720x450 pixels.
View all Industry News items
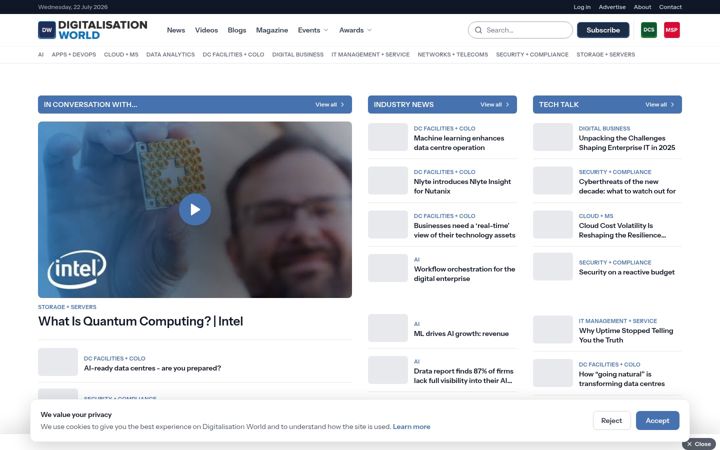(x=495, y=105)
